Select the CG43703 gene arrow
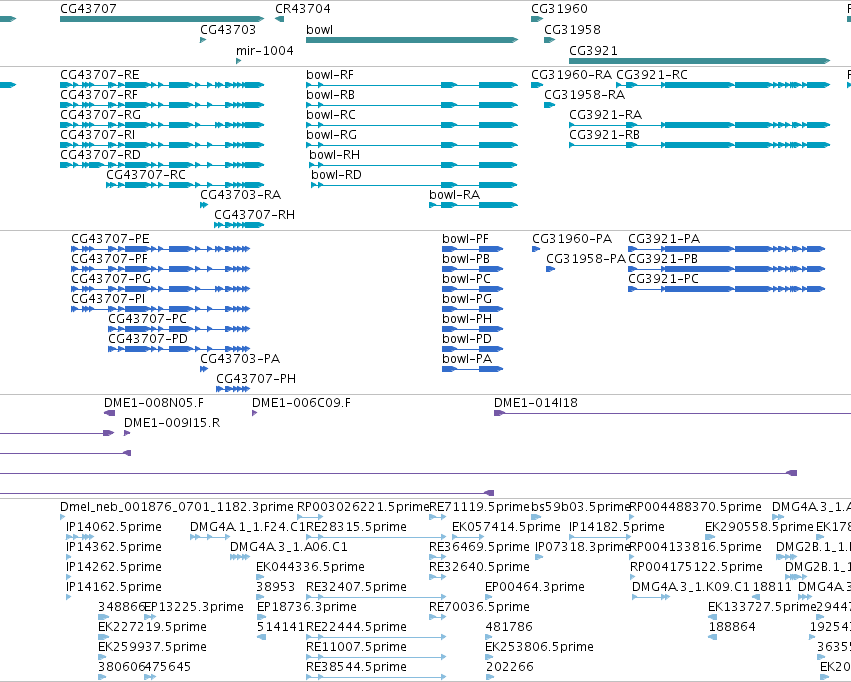 (x=203, y=40)
